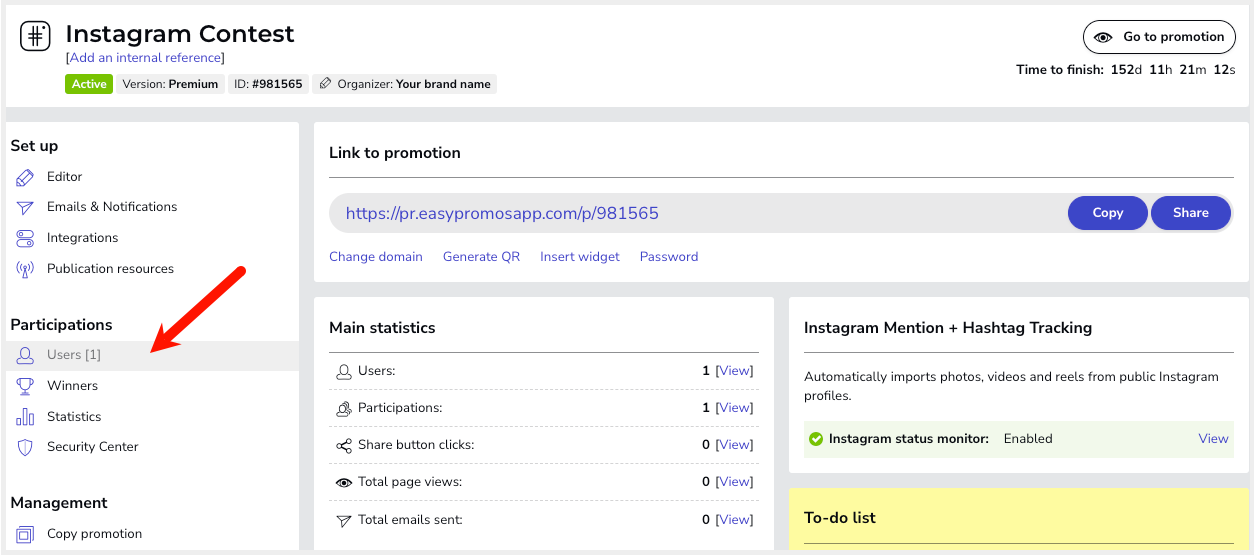Screen dimensions: 1254x556
Task: Click the Statistics bar chart icon
Action: (25, 417)
